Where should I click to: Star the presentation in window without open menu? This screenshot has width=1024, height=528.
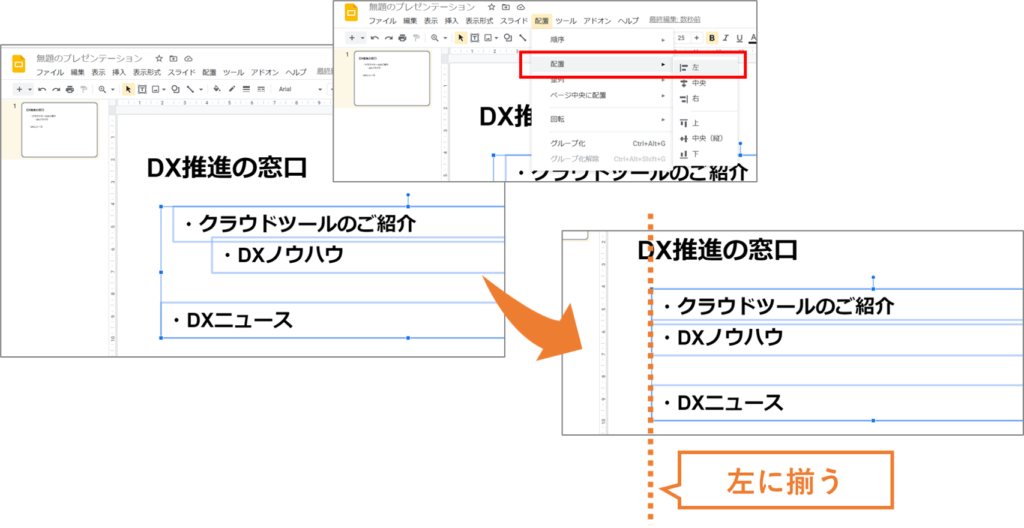159,59
